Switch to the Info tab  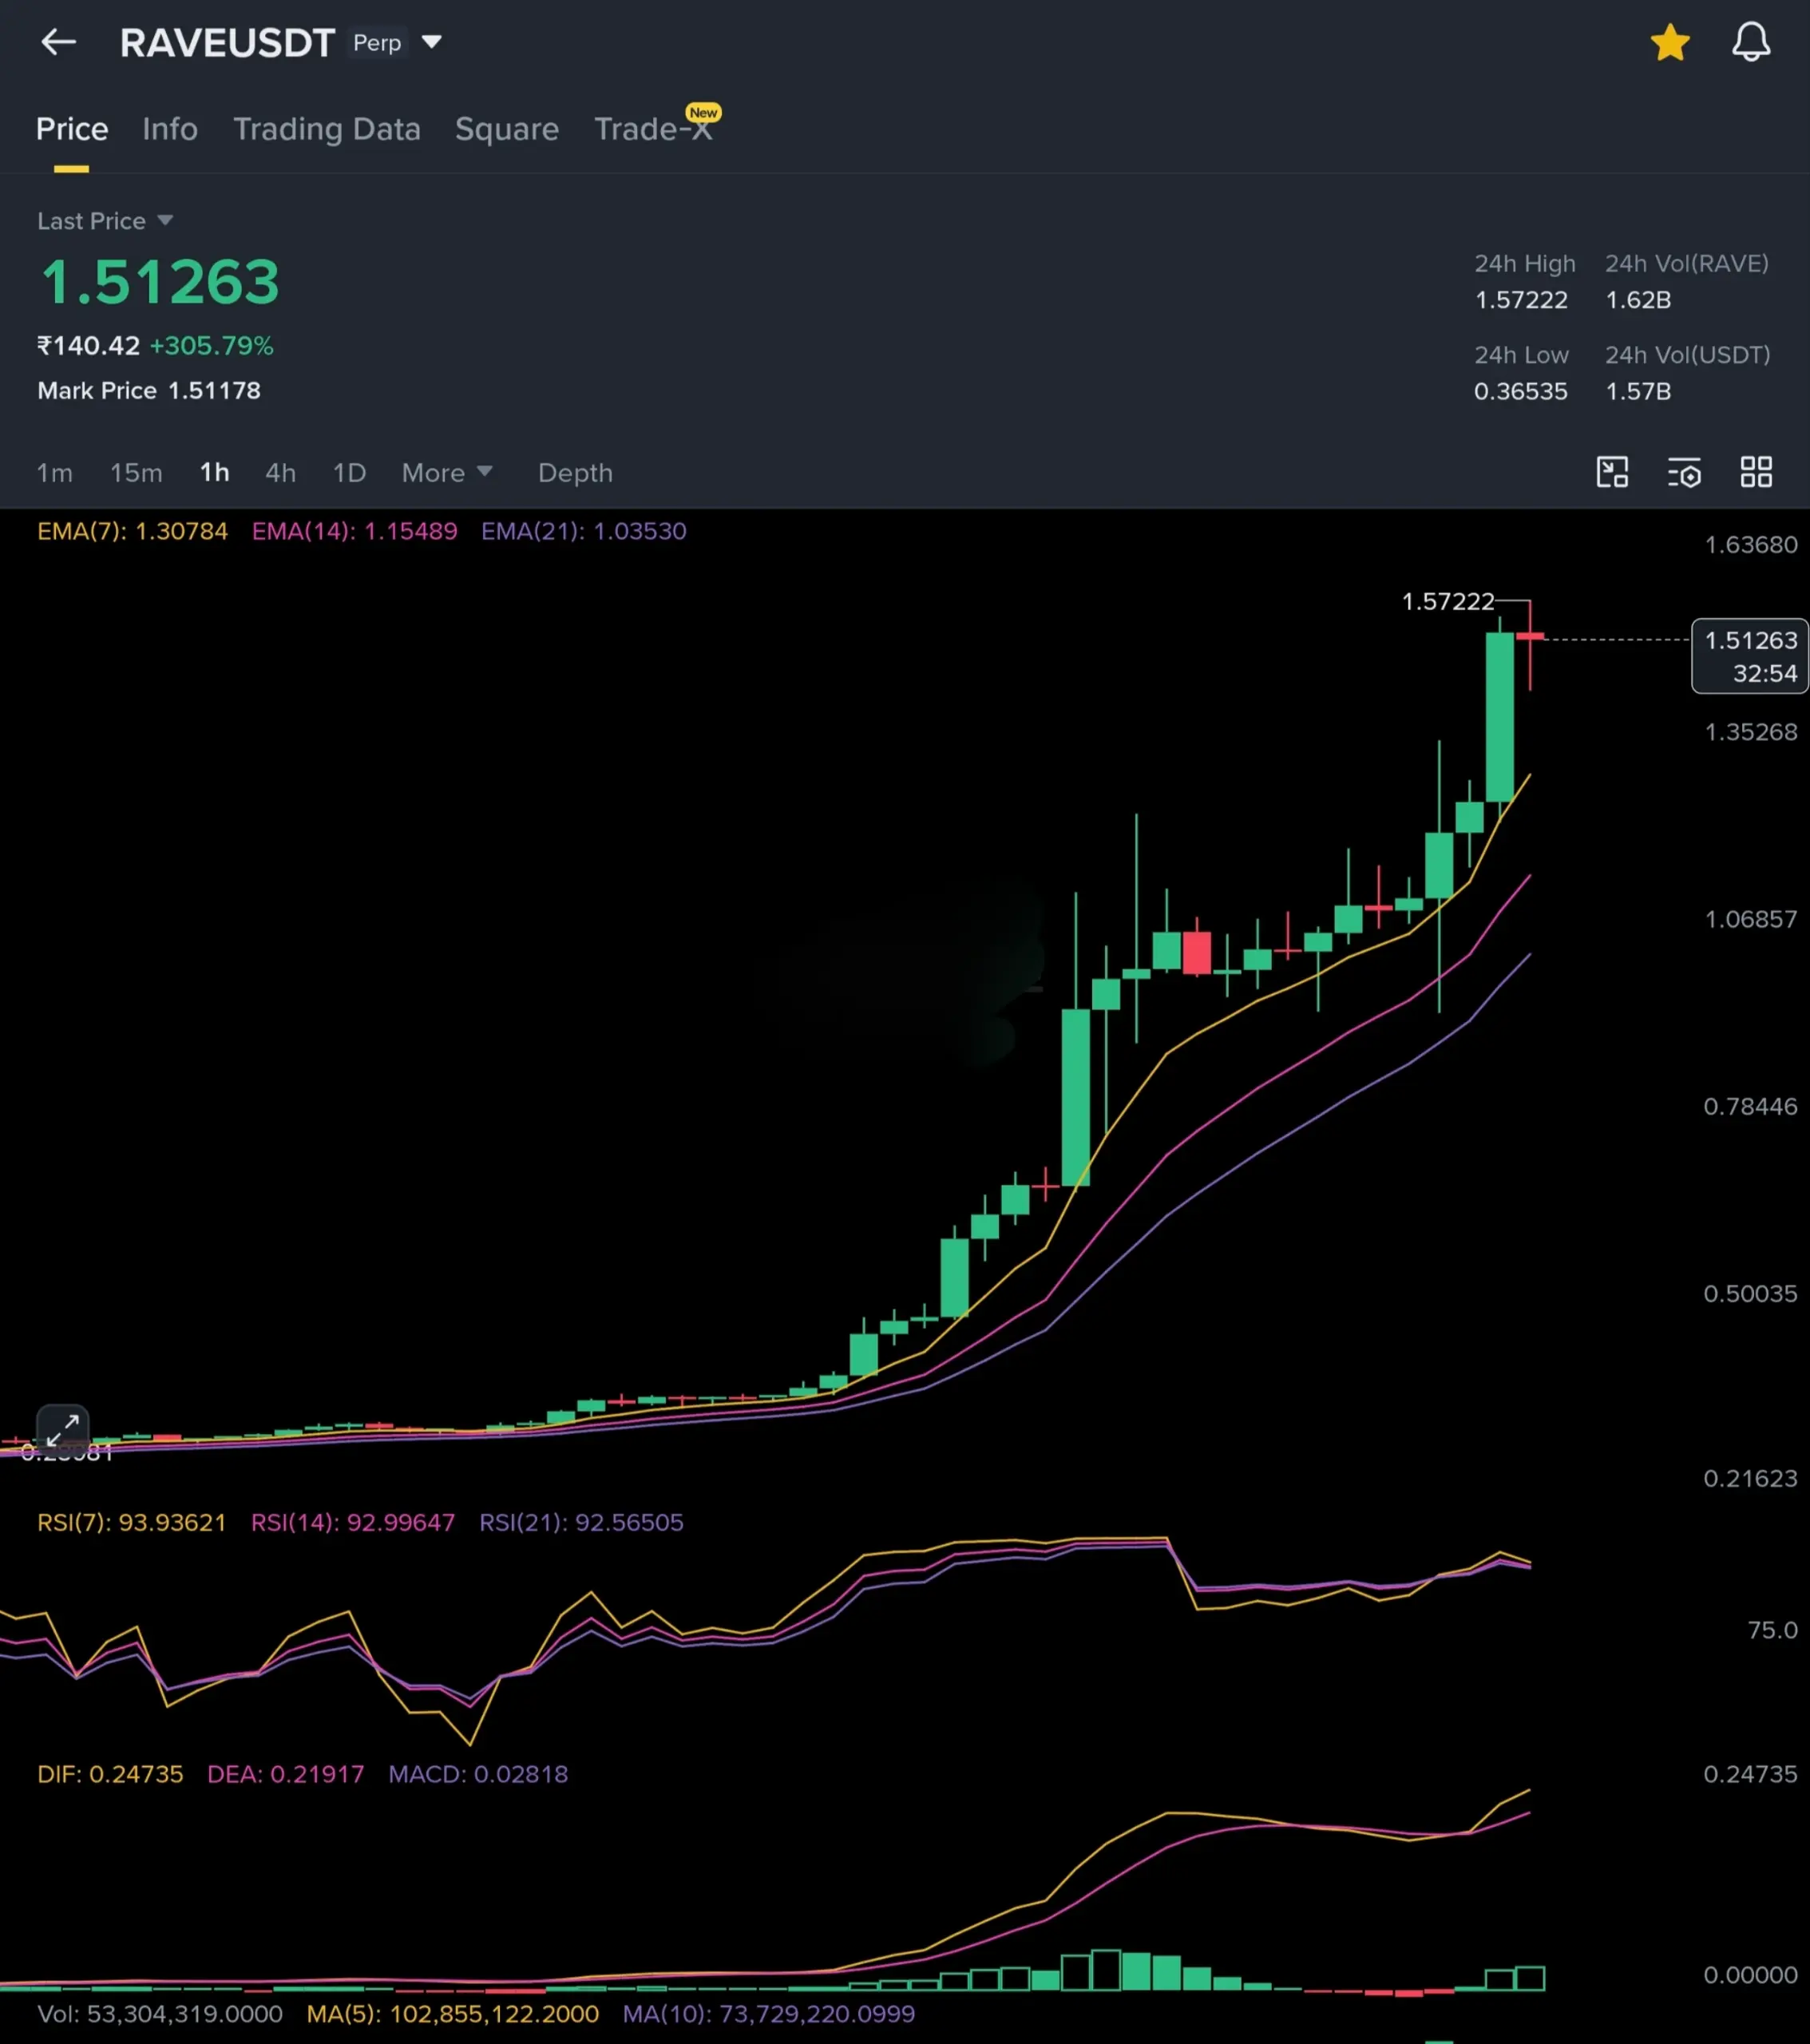(170, 129)
